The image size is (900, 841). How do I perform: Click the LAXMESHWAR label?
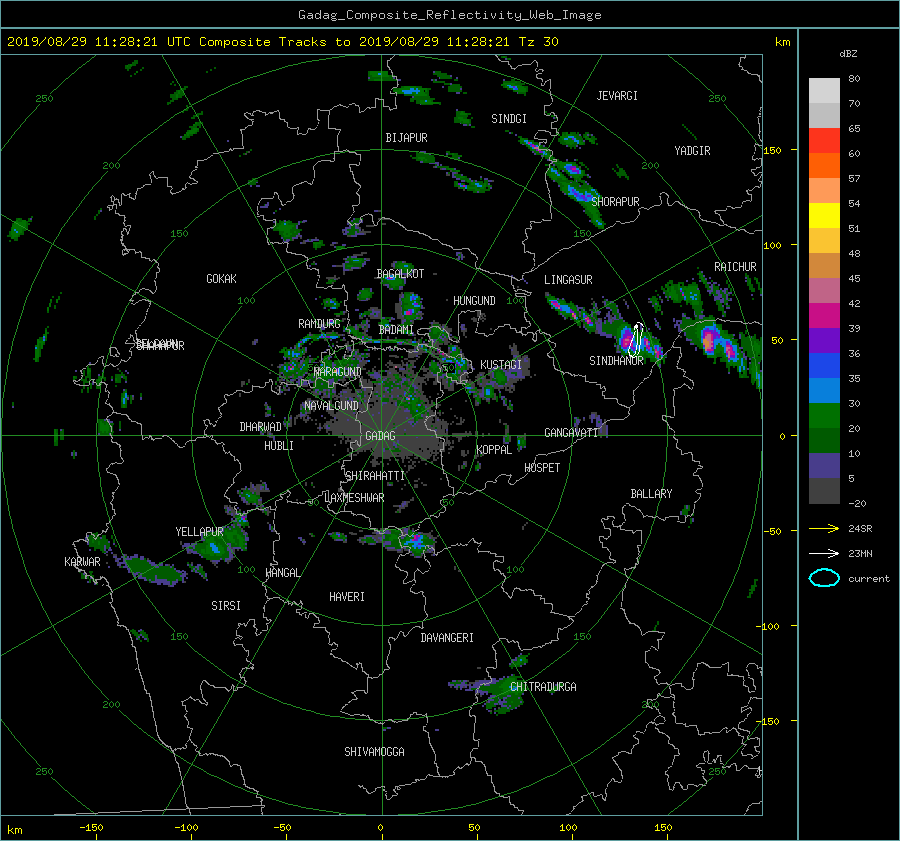(354, 498)
